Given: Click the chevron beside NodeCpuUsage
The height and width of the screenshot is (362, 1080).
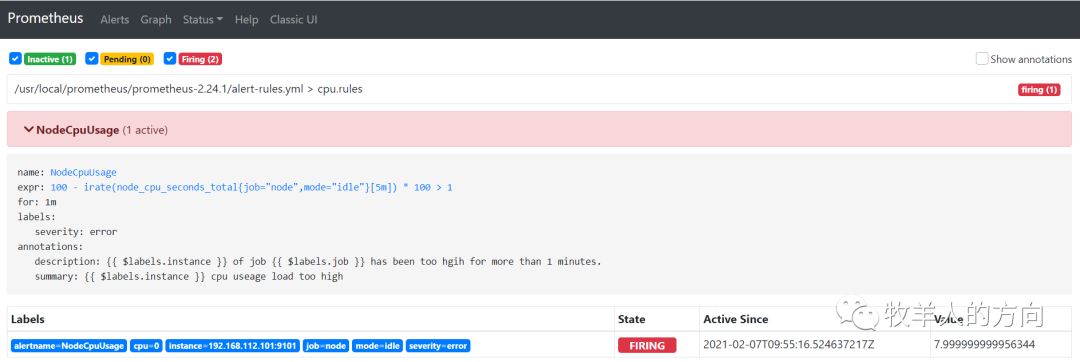Looking at the screenshot, I should click(29, 129).
